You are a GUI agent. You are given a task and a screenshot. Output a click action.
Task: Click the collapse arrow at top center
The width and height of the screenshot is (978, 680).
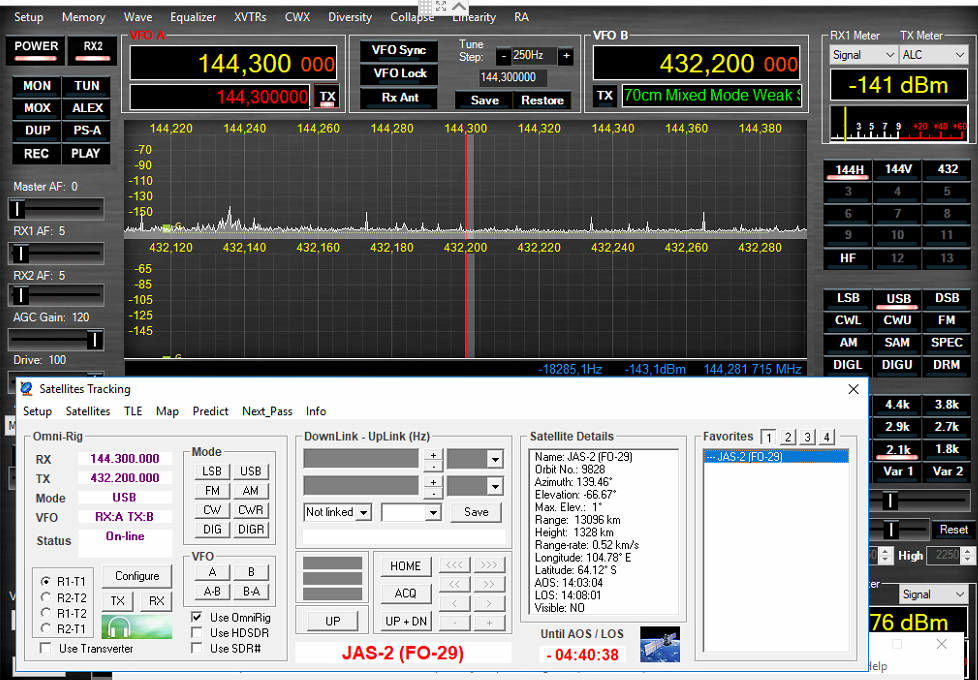[459, 6]
